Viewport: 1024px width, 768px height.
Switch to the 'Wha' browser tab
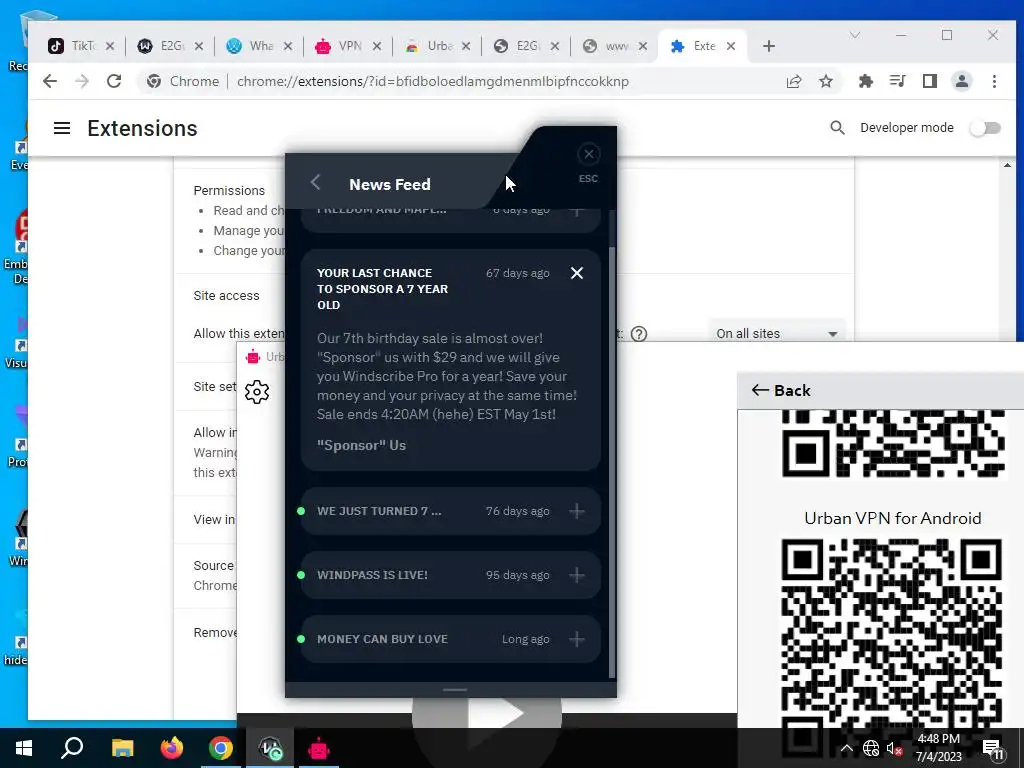pos(257,46)
